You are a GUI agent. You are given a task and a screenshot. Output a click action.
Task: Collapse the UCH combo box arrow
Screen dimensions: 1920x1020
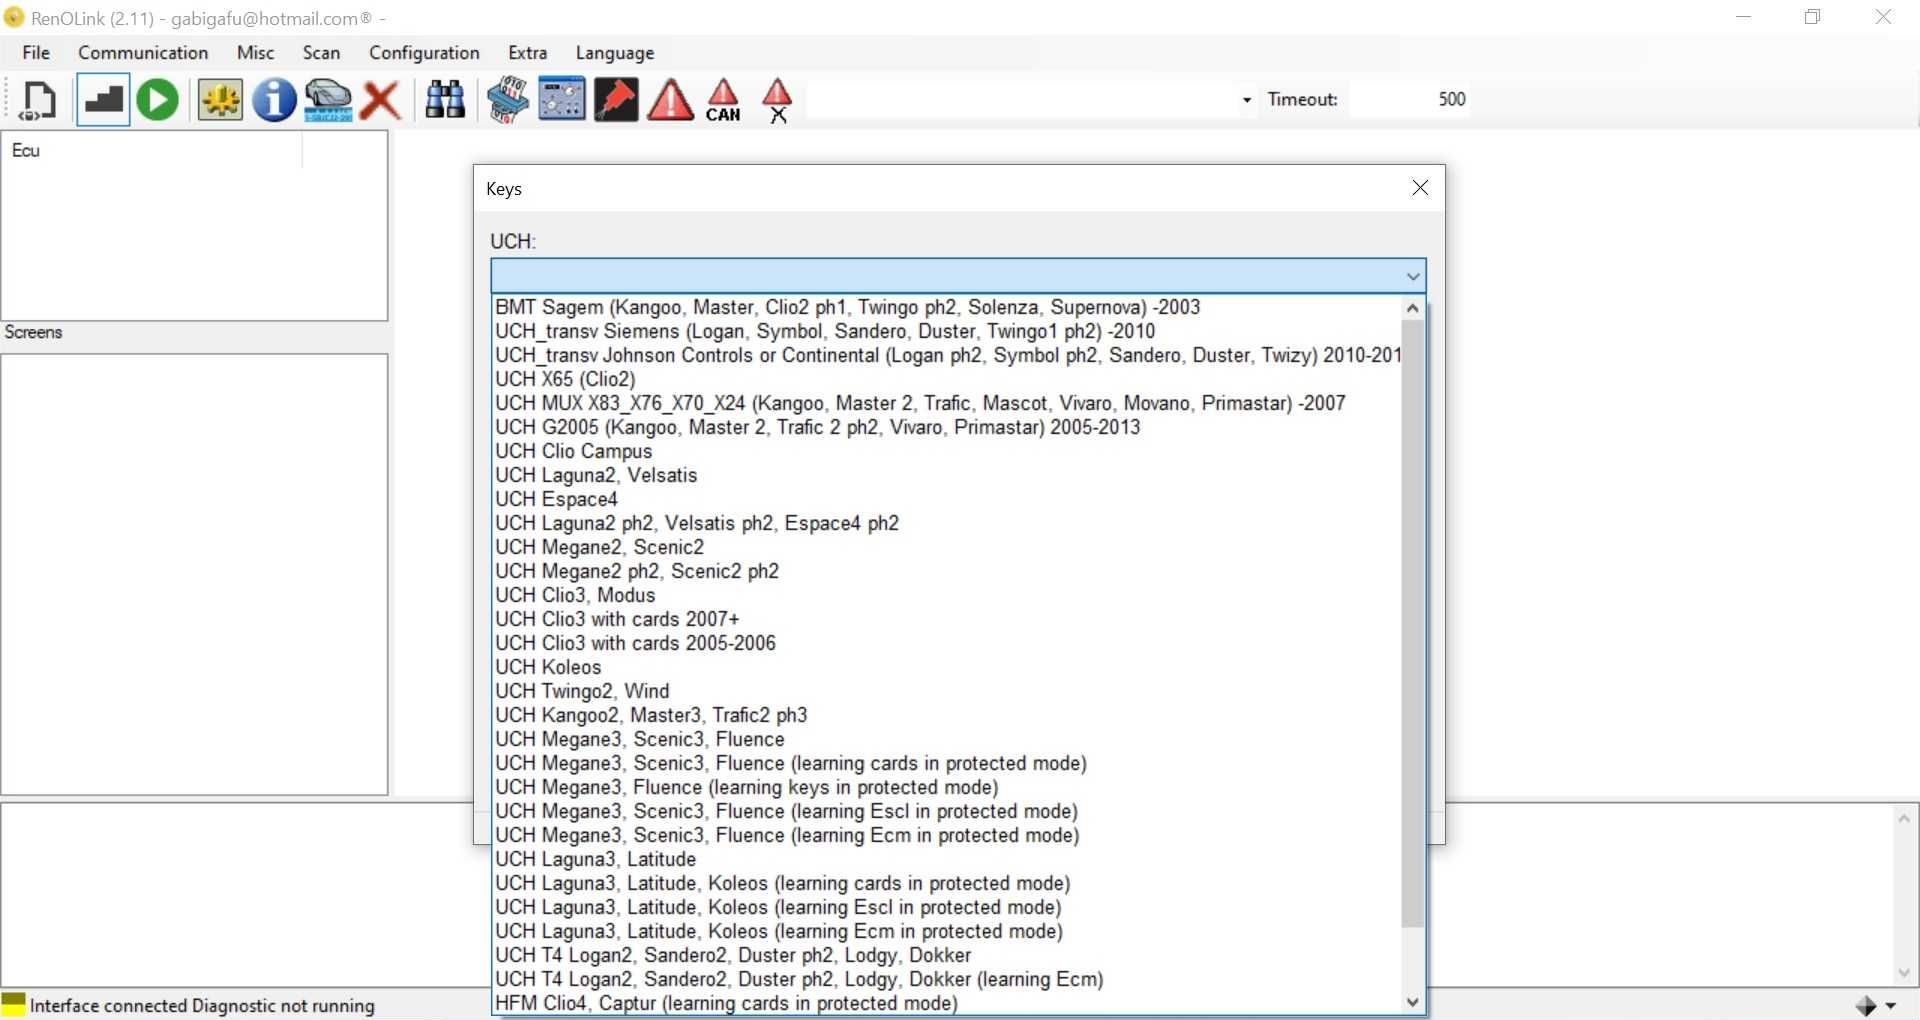(1413, 276)
